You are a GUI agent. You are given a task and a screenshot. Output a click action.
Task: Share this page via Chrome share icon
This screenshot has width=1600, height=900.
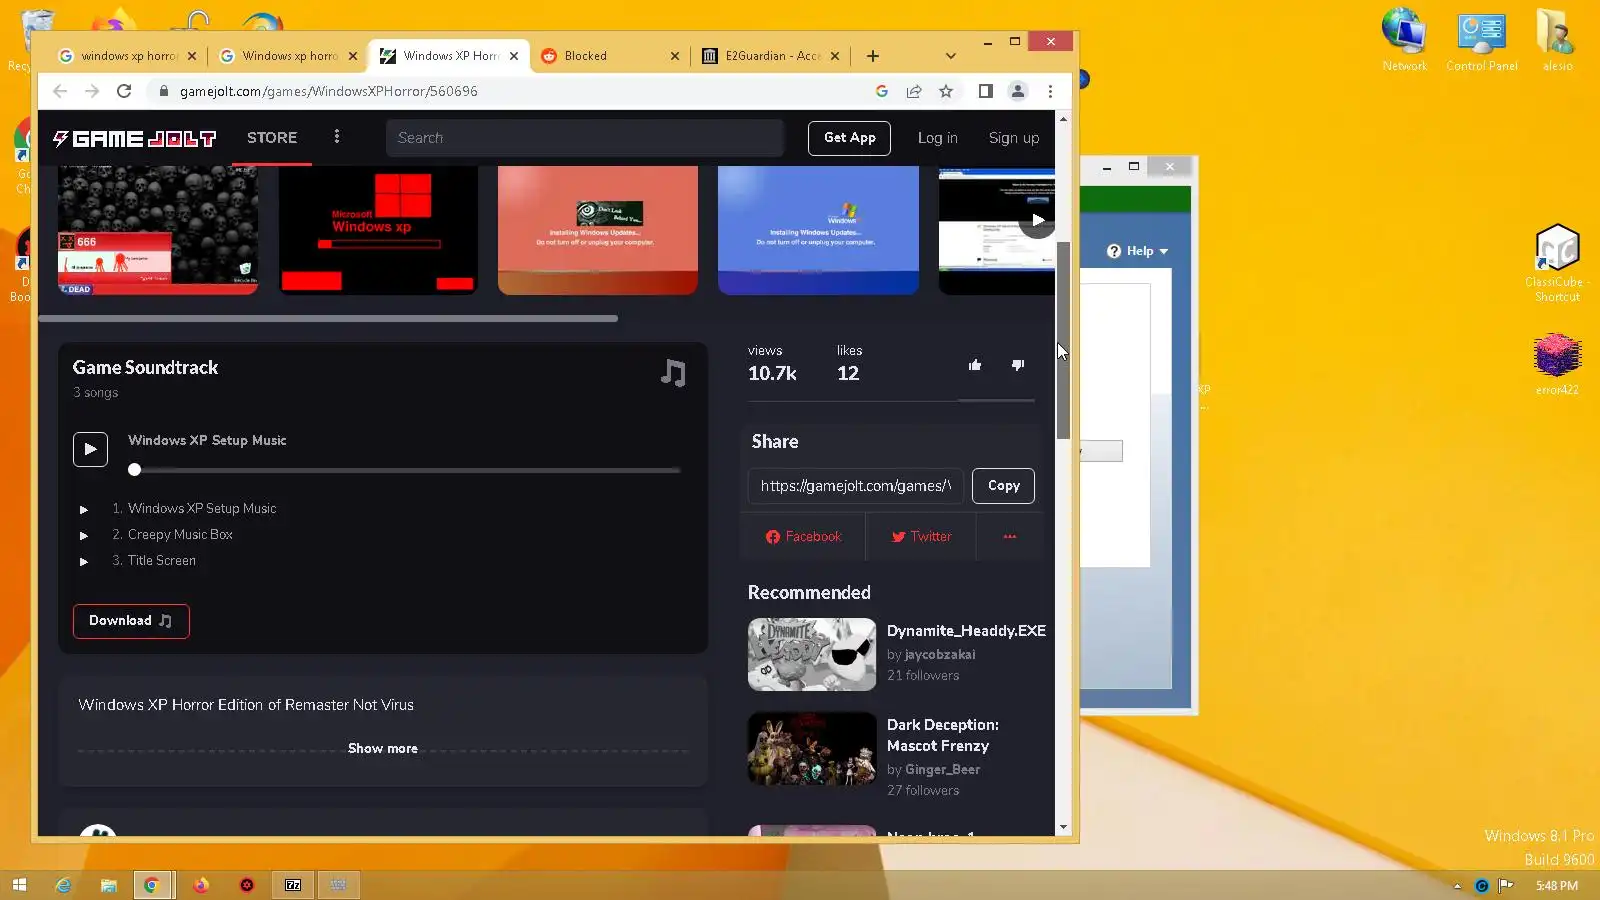[x=914, y=91]
